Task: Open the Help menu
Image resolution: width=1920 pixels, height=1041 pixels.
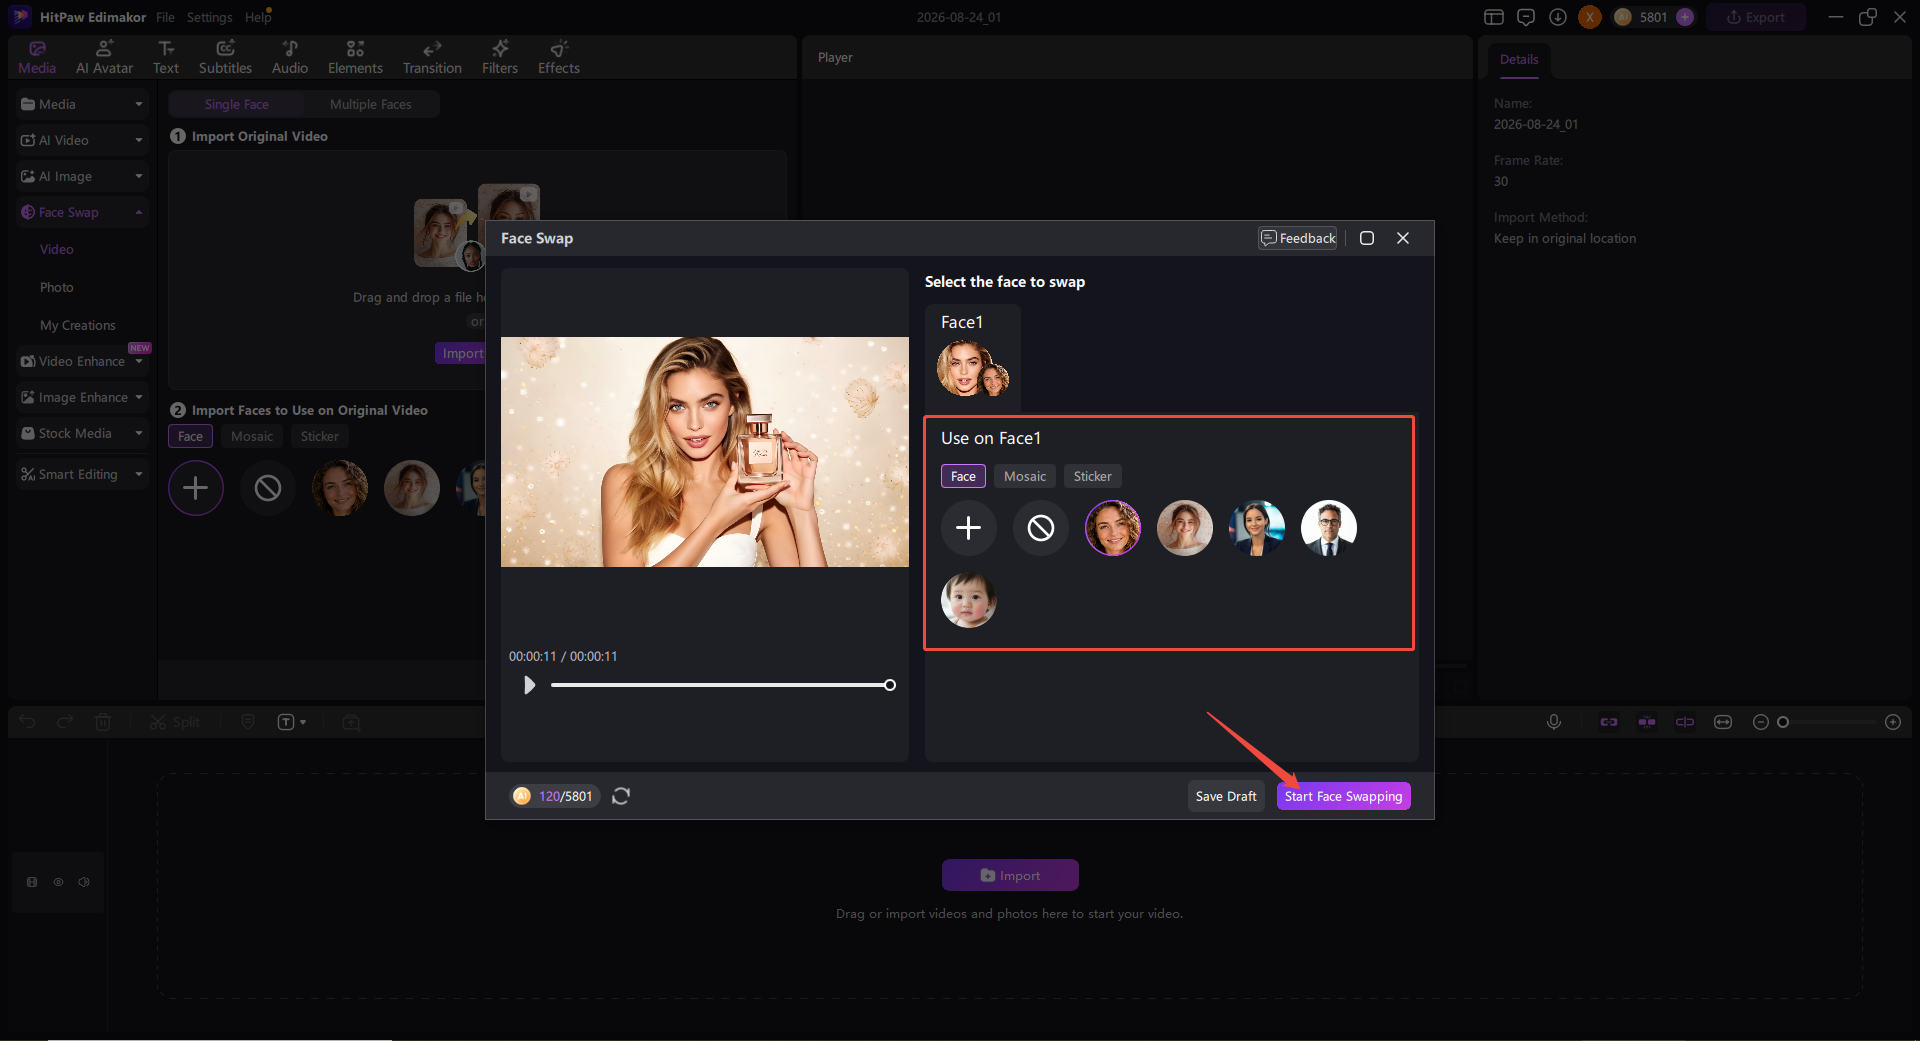Action: 258,17
